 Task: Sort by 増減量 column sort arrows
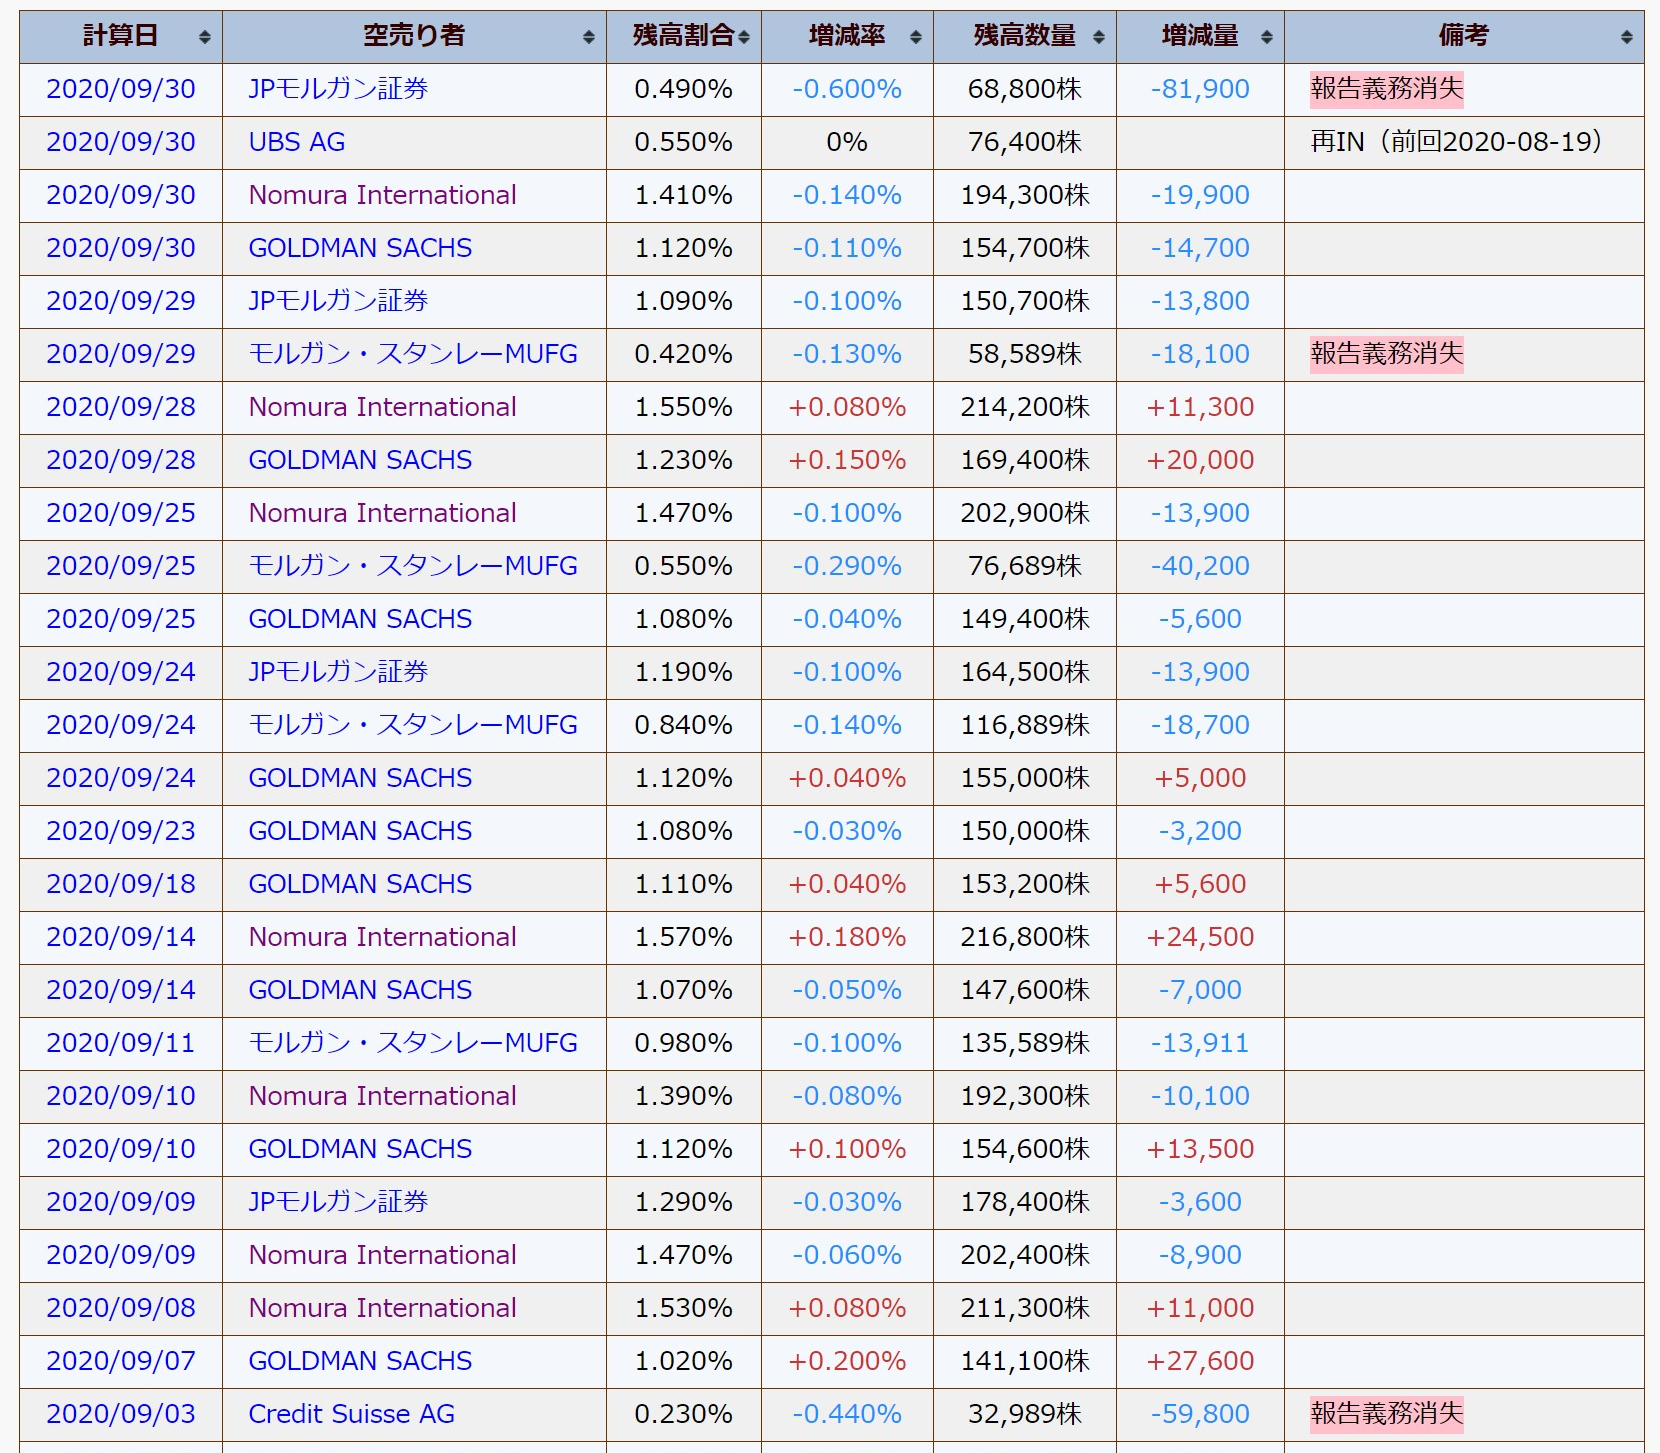pos(1266,37)
